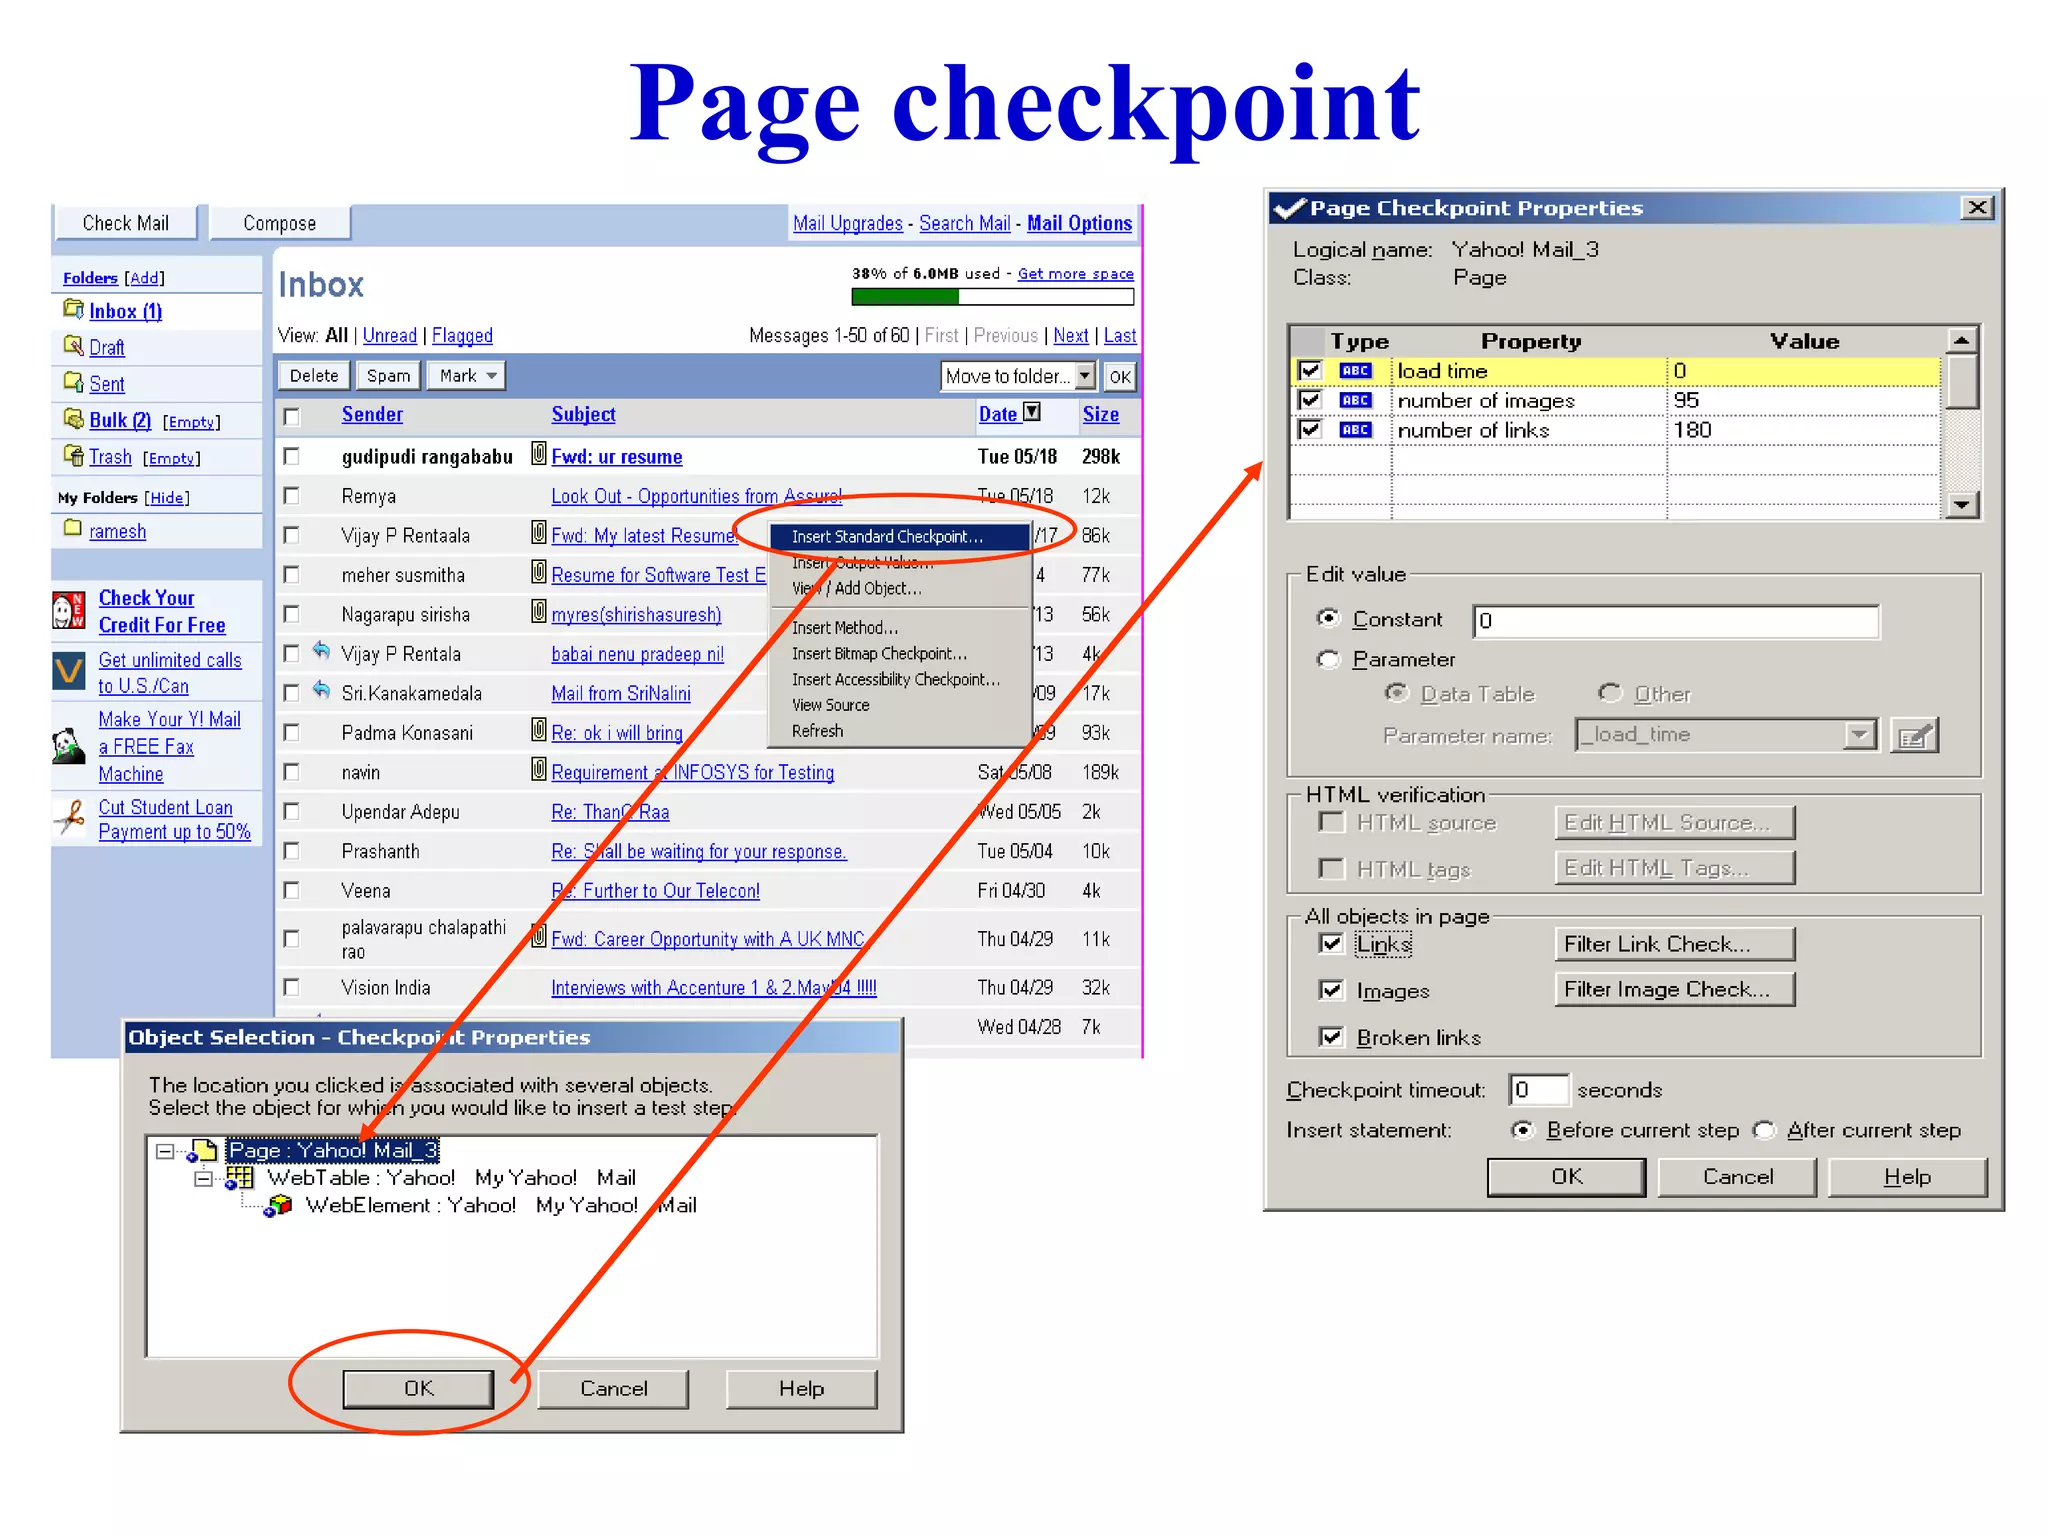Viewport: 2048px width, 1536px height.
Task: Click the Draft folder icon
Action: pos(73,345)
